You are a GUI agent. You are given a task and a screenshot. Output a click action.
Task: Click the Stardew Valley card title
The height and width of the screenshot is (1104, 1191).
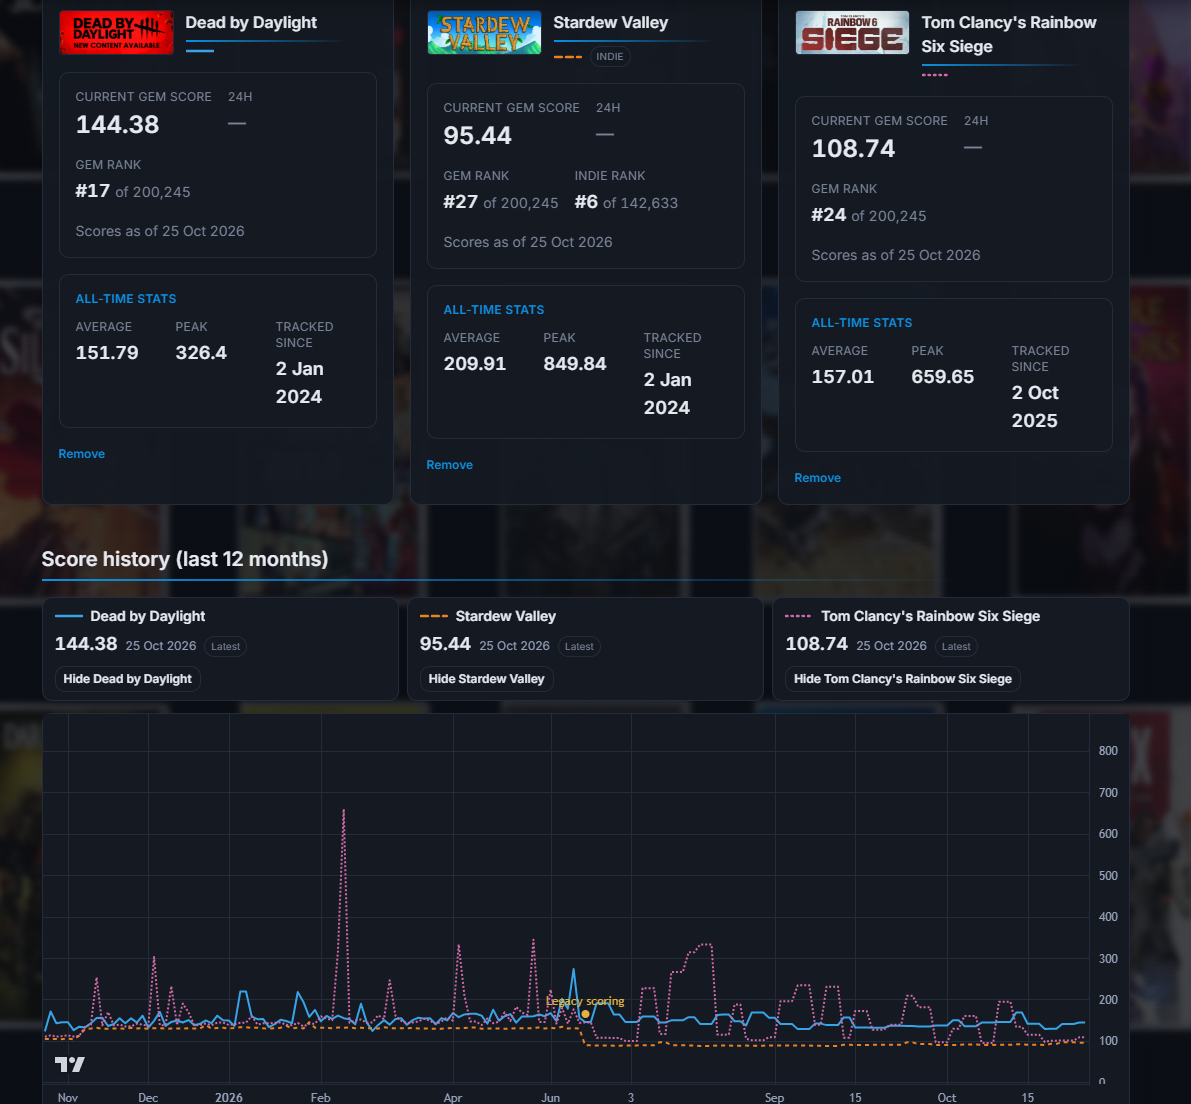point(611,23)
